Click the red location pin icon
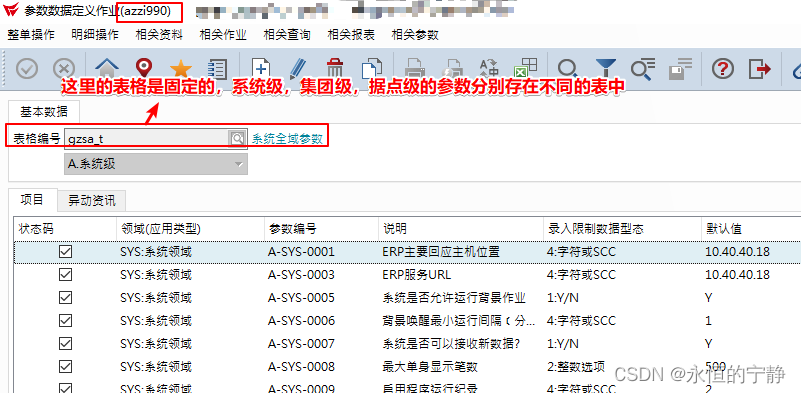The width and height of the screenshot is (801, 393). [144, 68]
